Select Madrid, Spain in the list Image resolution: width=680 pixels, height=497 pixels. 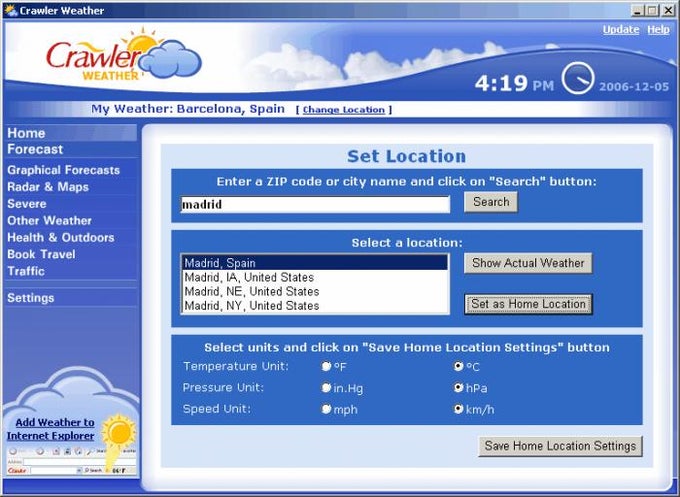click(x=314, y=263)
